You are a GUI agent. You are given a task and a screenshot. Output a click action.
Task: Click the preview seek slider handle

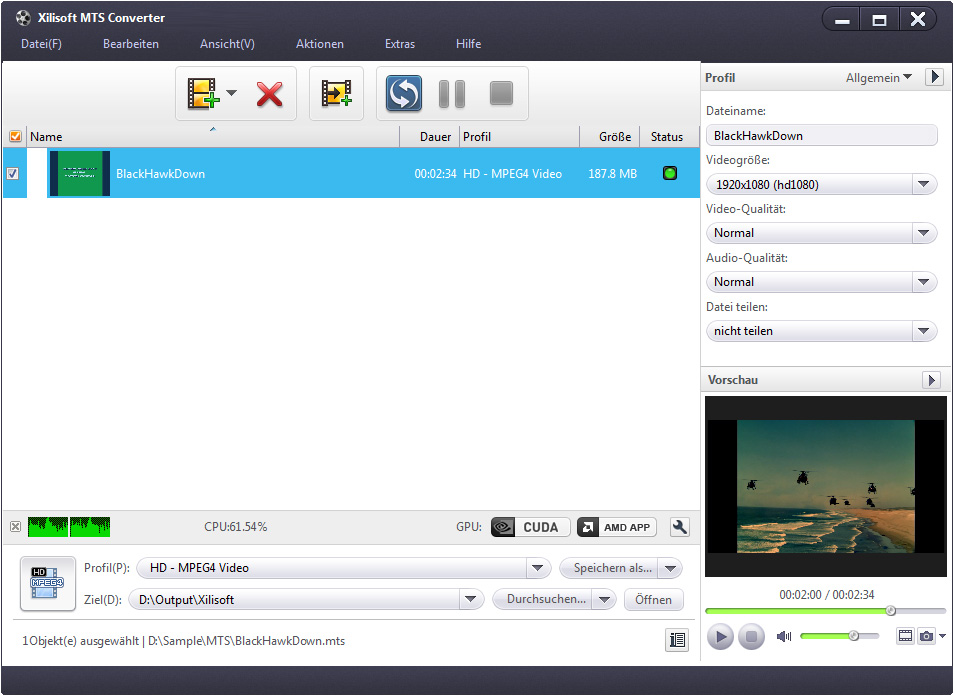[890, 610]
